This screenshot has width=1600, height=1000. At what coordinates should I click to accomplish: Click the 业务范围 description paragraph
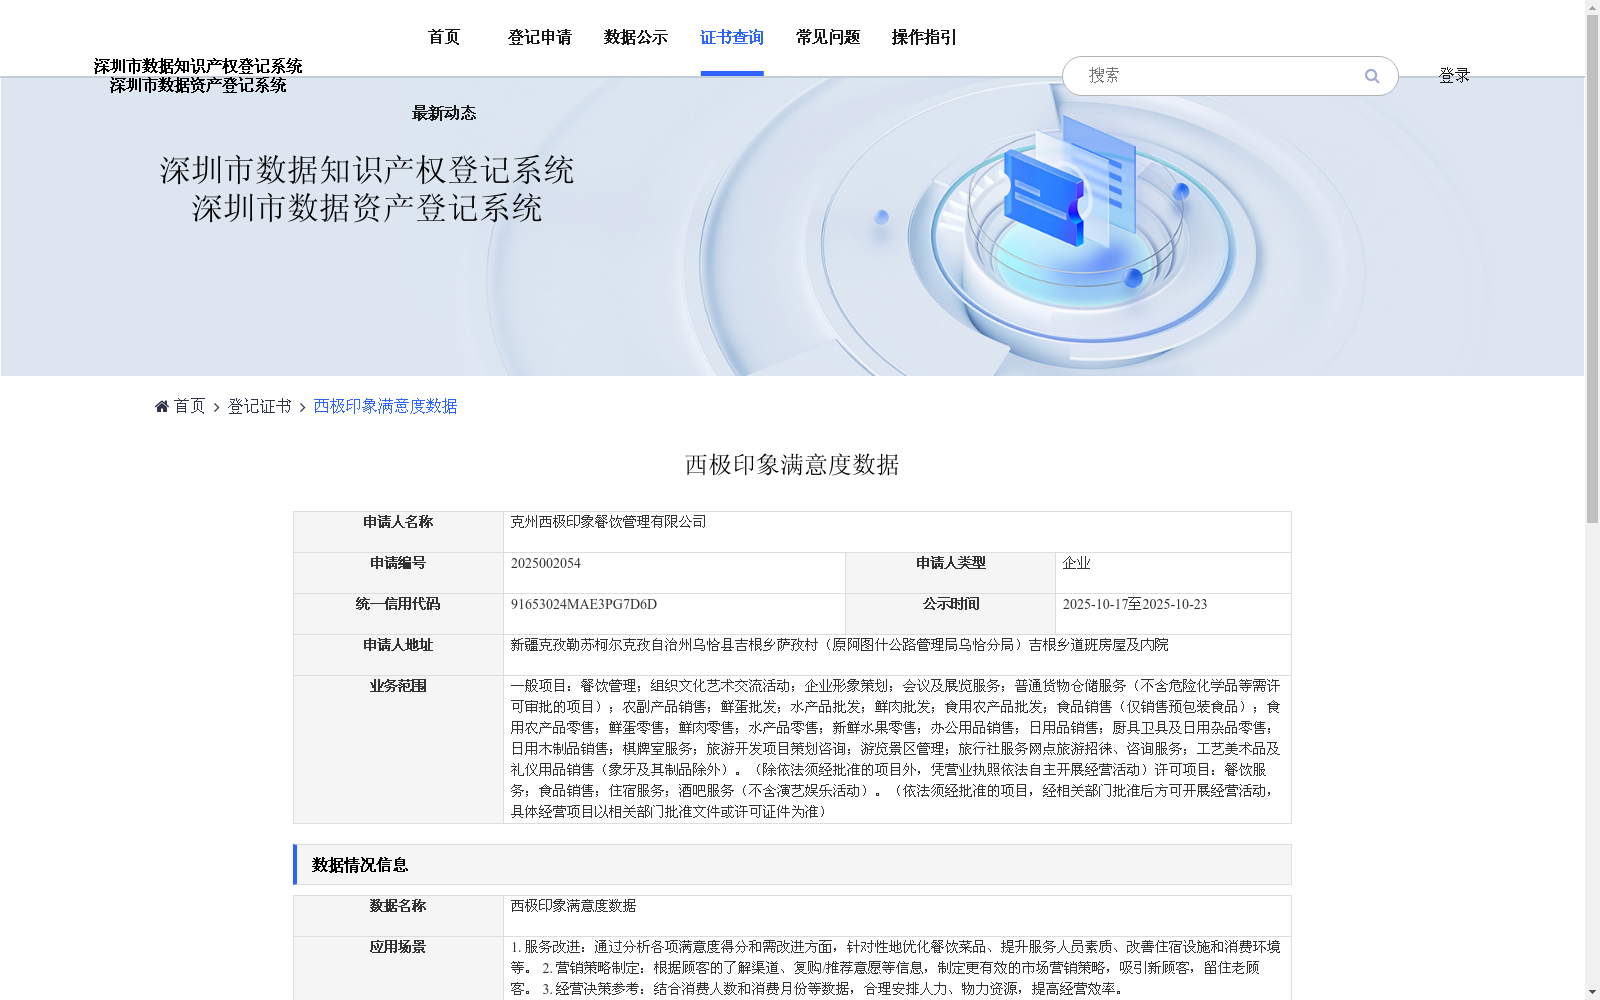pyautogui.click(x=896, y=749)
